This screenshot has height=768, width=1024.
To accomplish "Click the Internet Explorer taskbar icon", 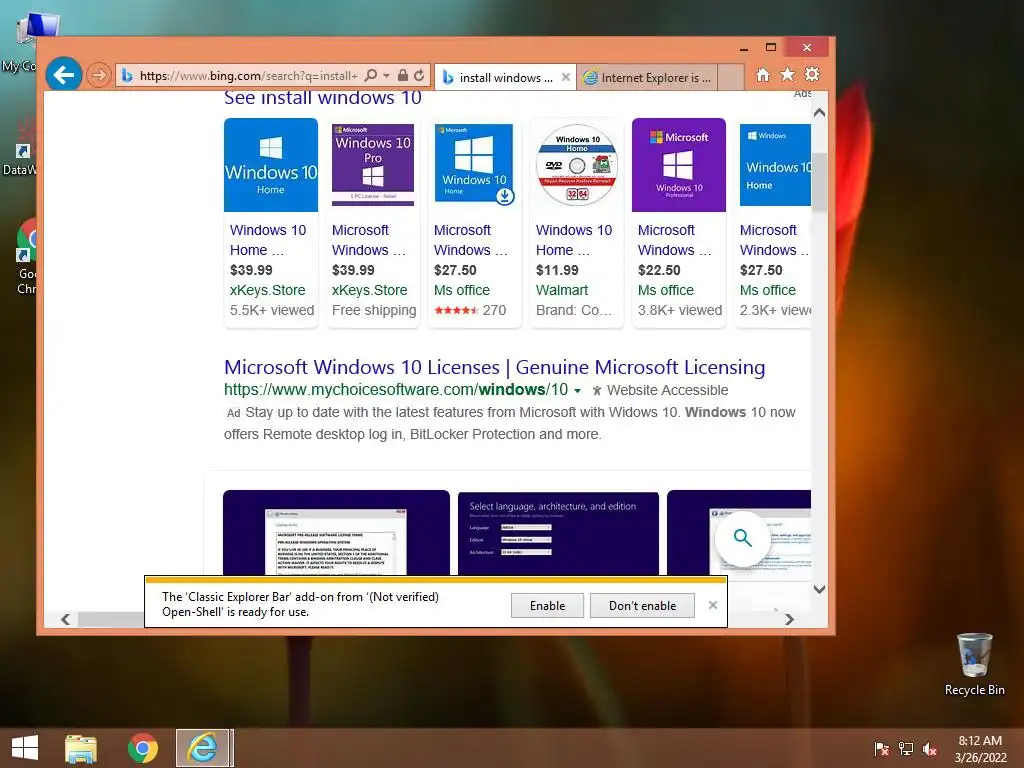I will click(x=202, y=748).
